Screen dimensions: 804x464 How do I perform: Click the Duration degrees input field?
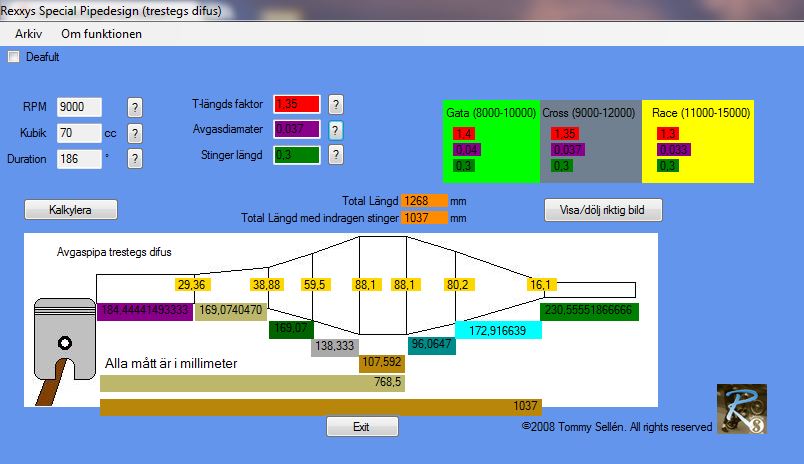coord(79,159)
